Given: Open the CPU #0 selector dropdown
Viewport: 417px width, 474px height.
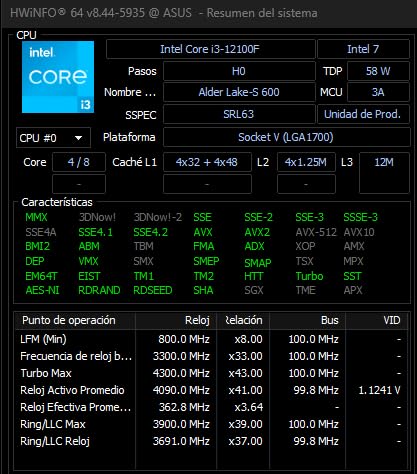Looking at the screenshot, I should (53, 137).
